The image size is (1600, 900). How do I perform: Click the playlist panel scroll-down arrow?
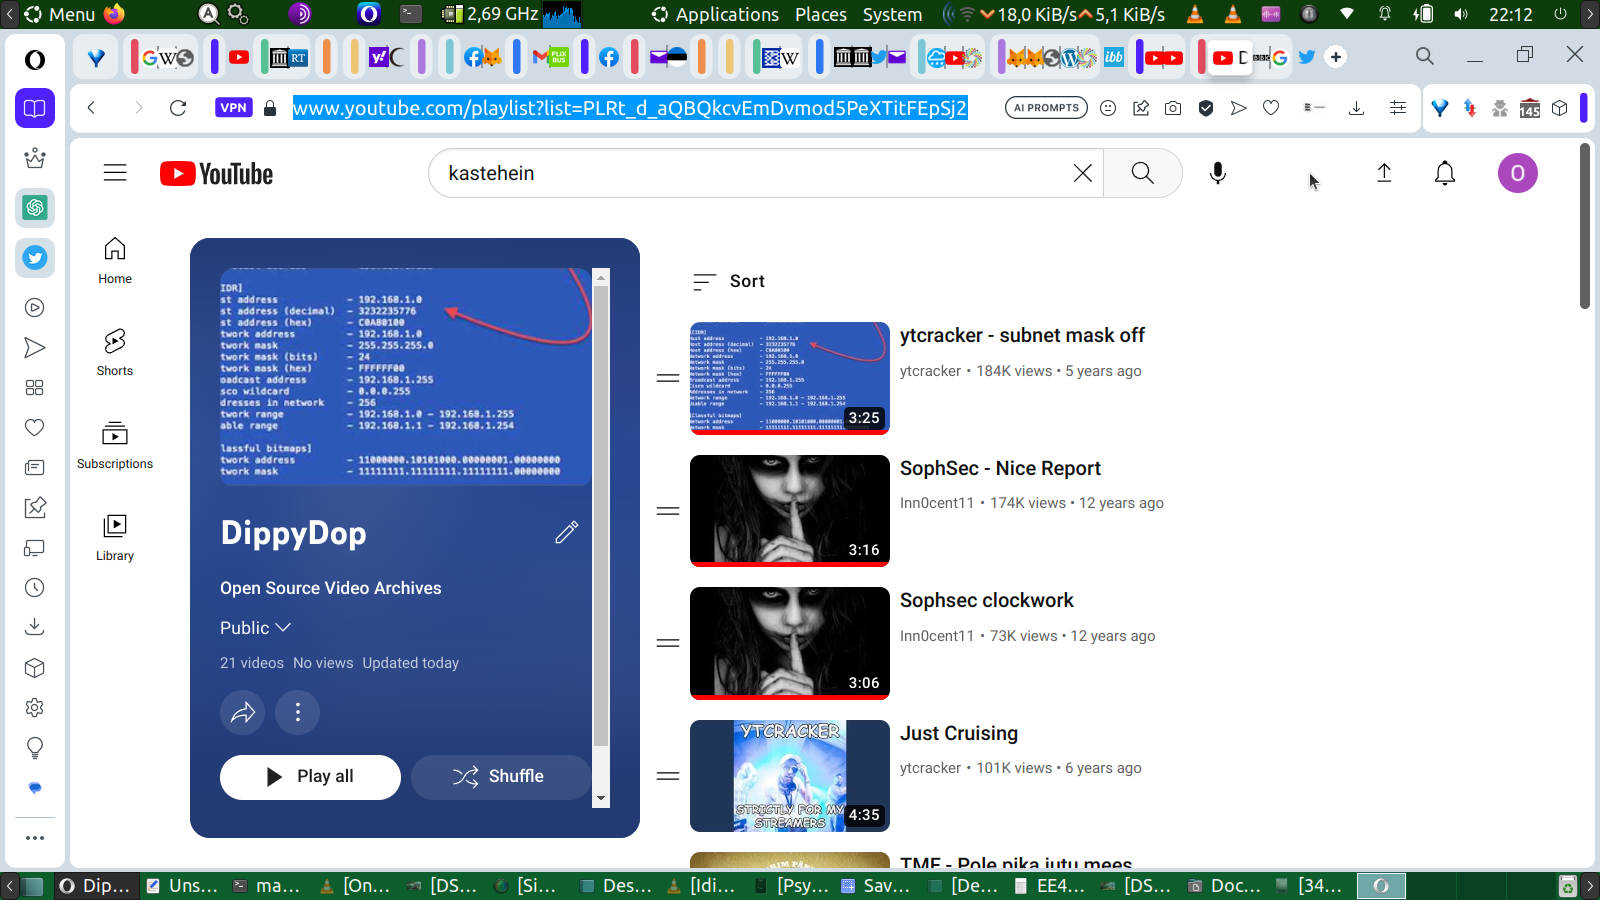(601, 798)
